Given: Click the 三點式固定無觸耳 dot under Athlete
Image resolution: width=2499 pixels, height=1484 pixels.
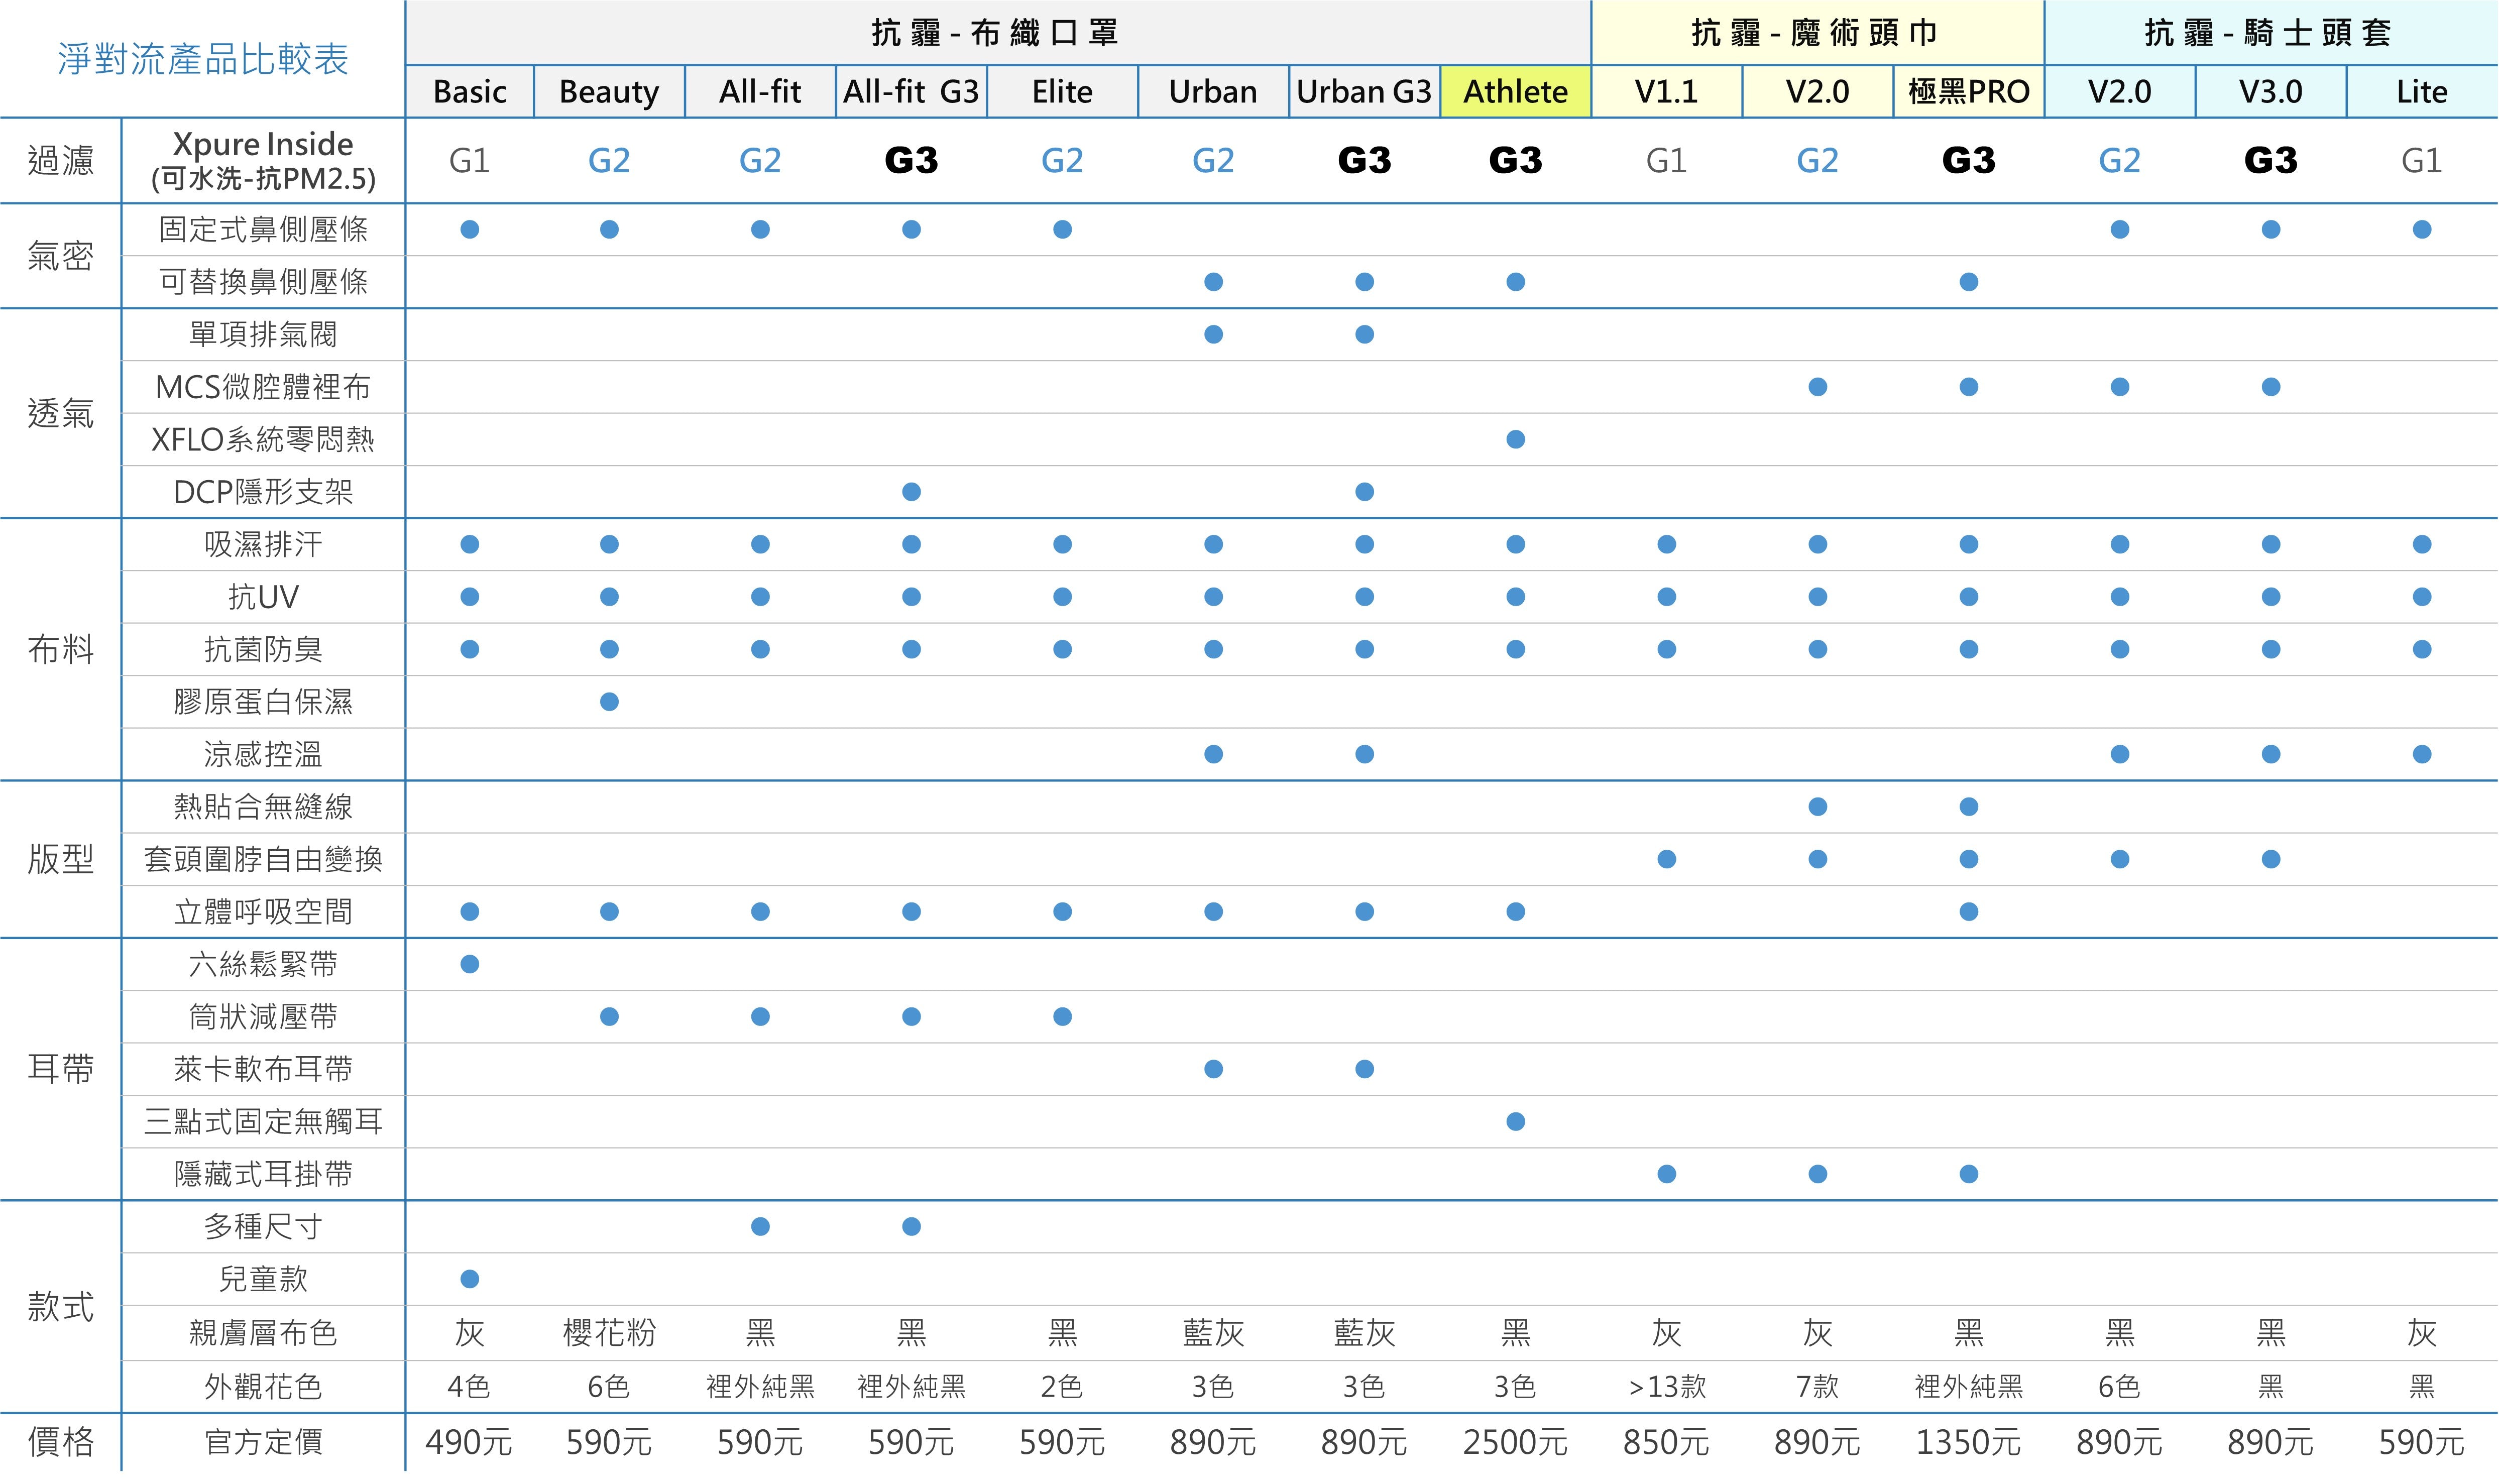Looking at the screenshot, I should (x=1516, y=1122).
